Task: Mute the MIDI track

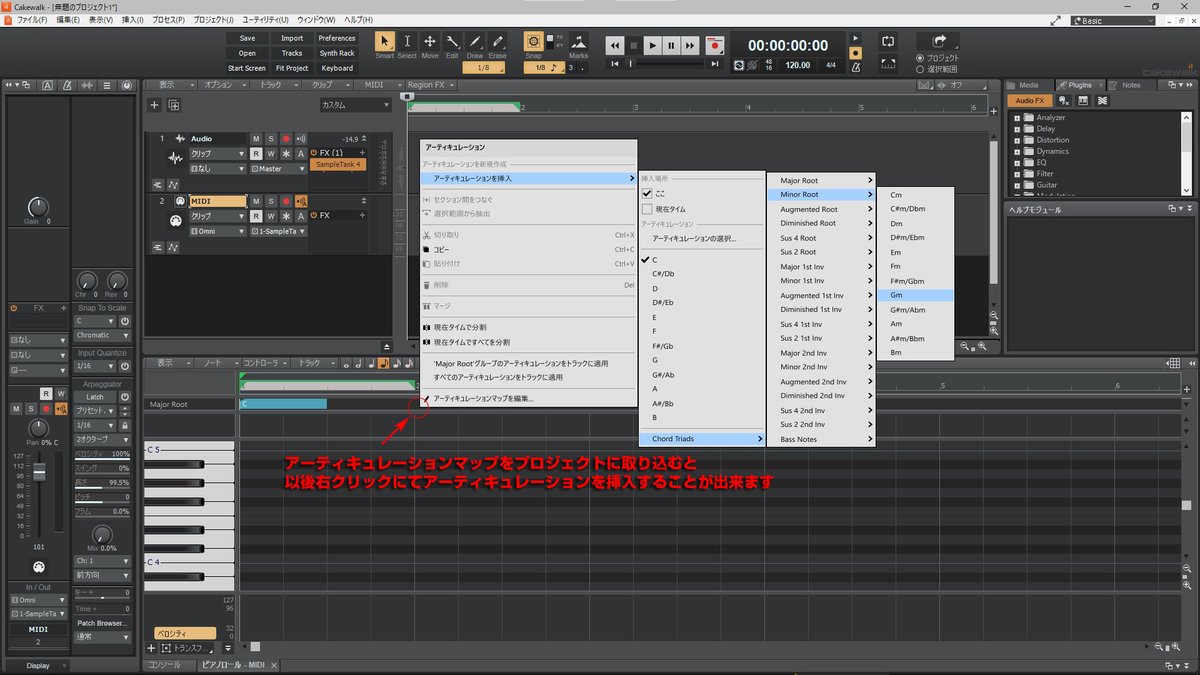Action: [x=256, y=201]
